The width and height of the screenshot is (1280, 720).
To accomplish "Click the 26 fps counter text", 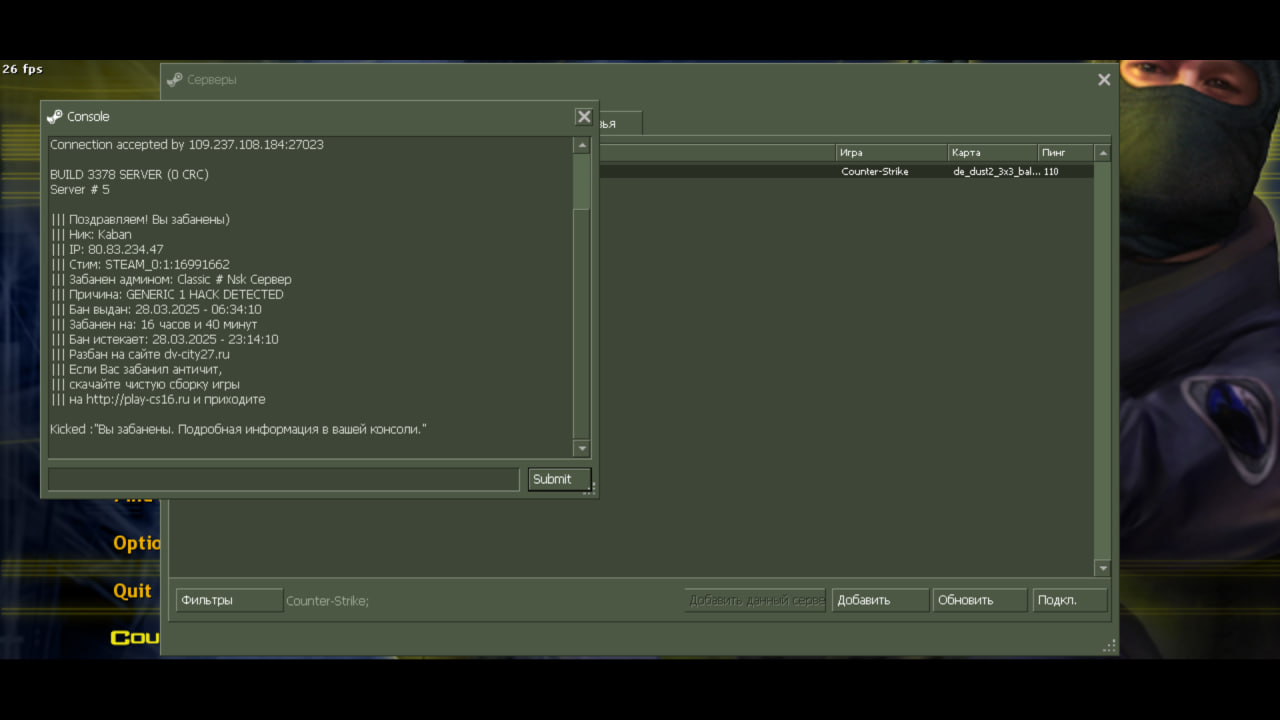I will click(22, 69).
